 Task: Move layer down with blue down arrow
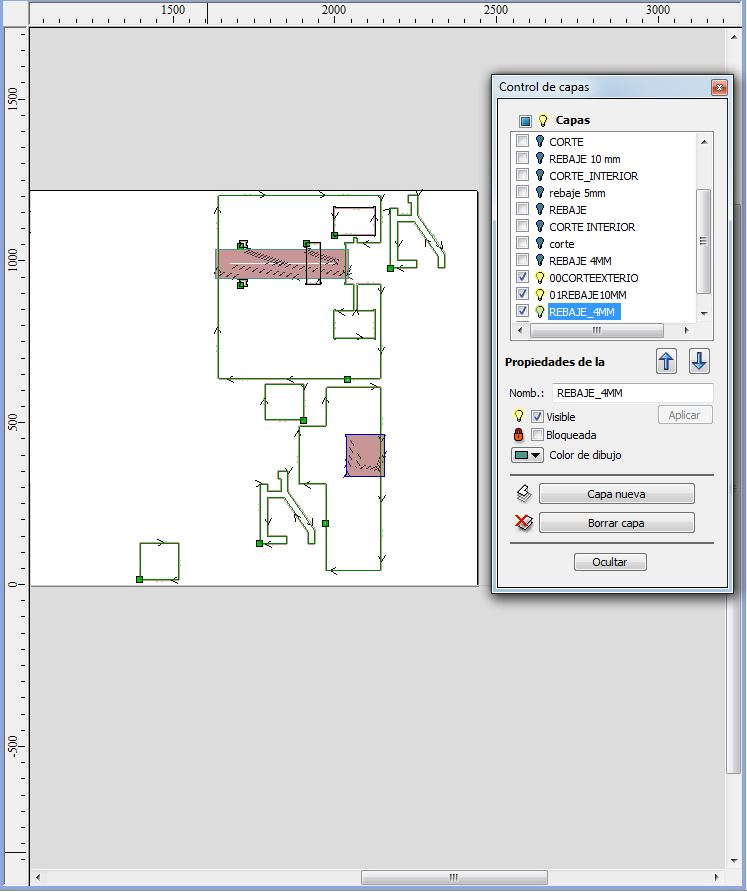(699, 361)
